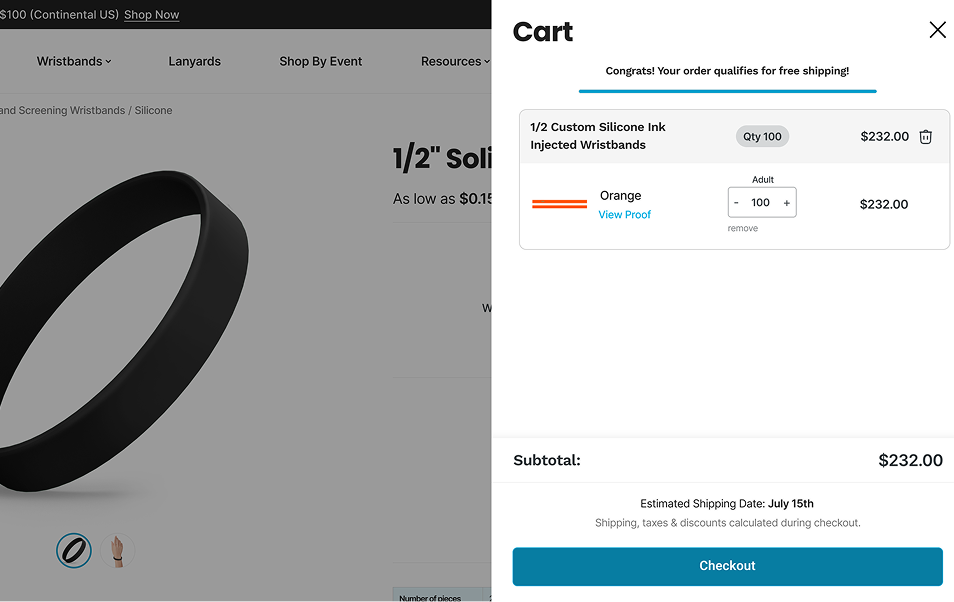Open the Lanyards menu item

pyautogui.click(x=194, y=61)
